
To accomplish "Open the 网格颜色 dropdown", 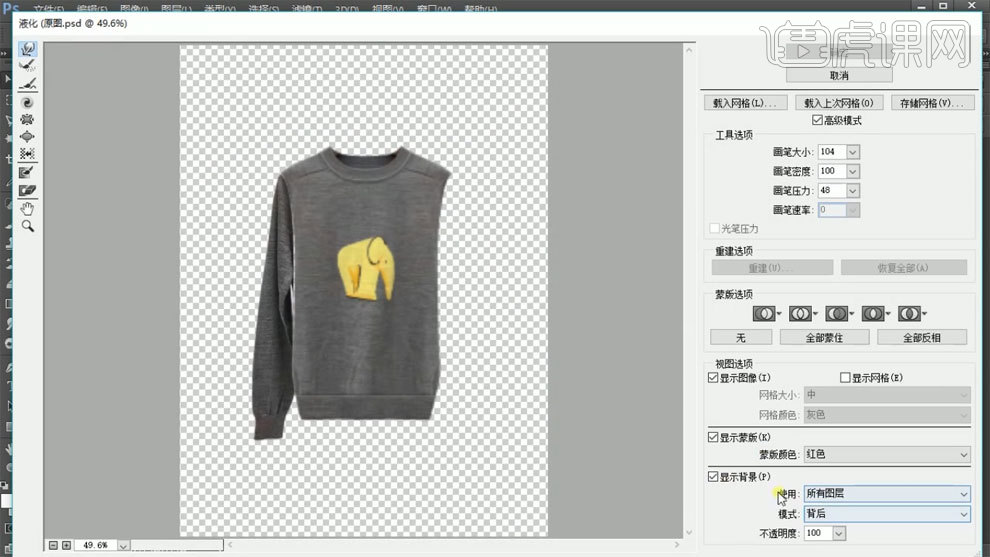I will pos(887,414).
